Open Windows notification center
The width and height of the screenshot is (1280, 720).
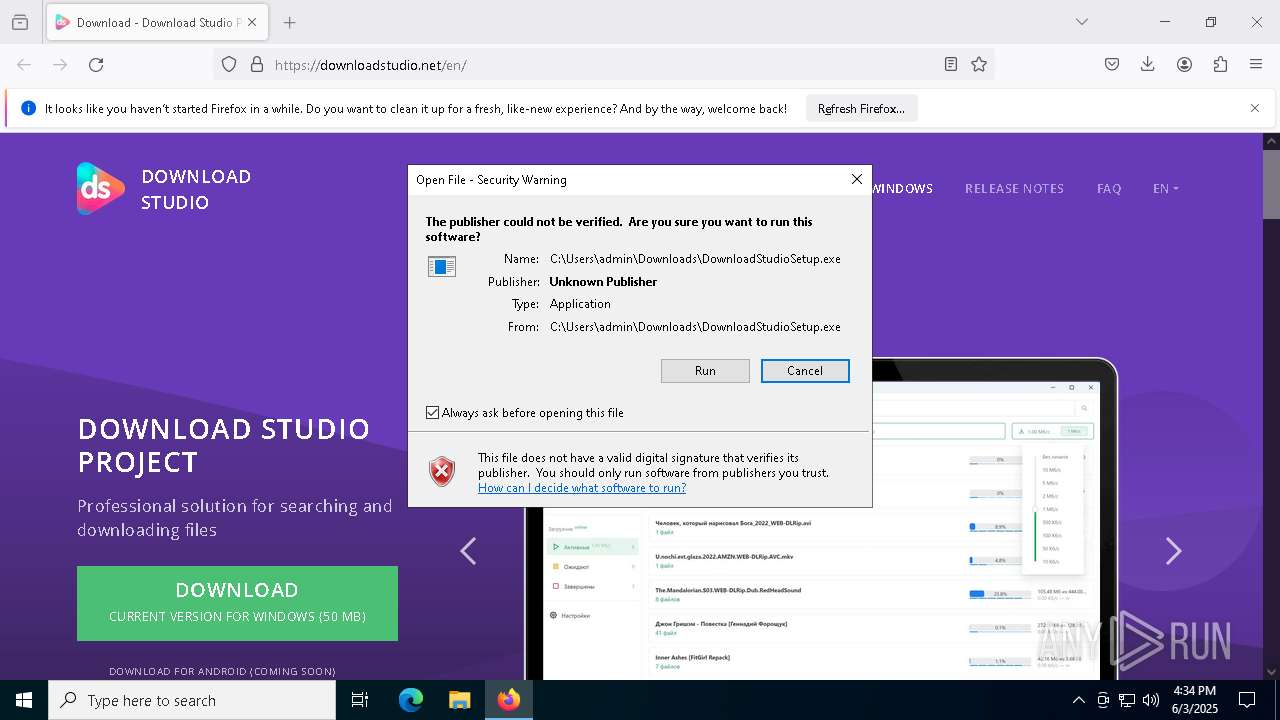point(1247,700)
